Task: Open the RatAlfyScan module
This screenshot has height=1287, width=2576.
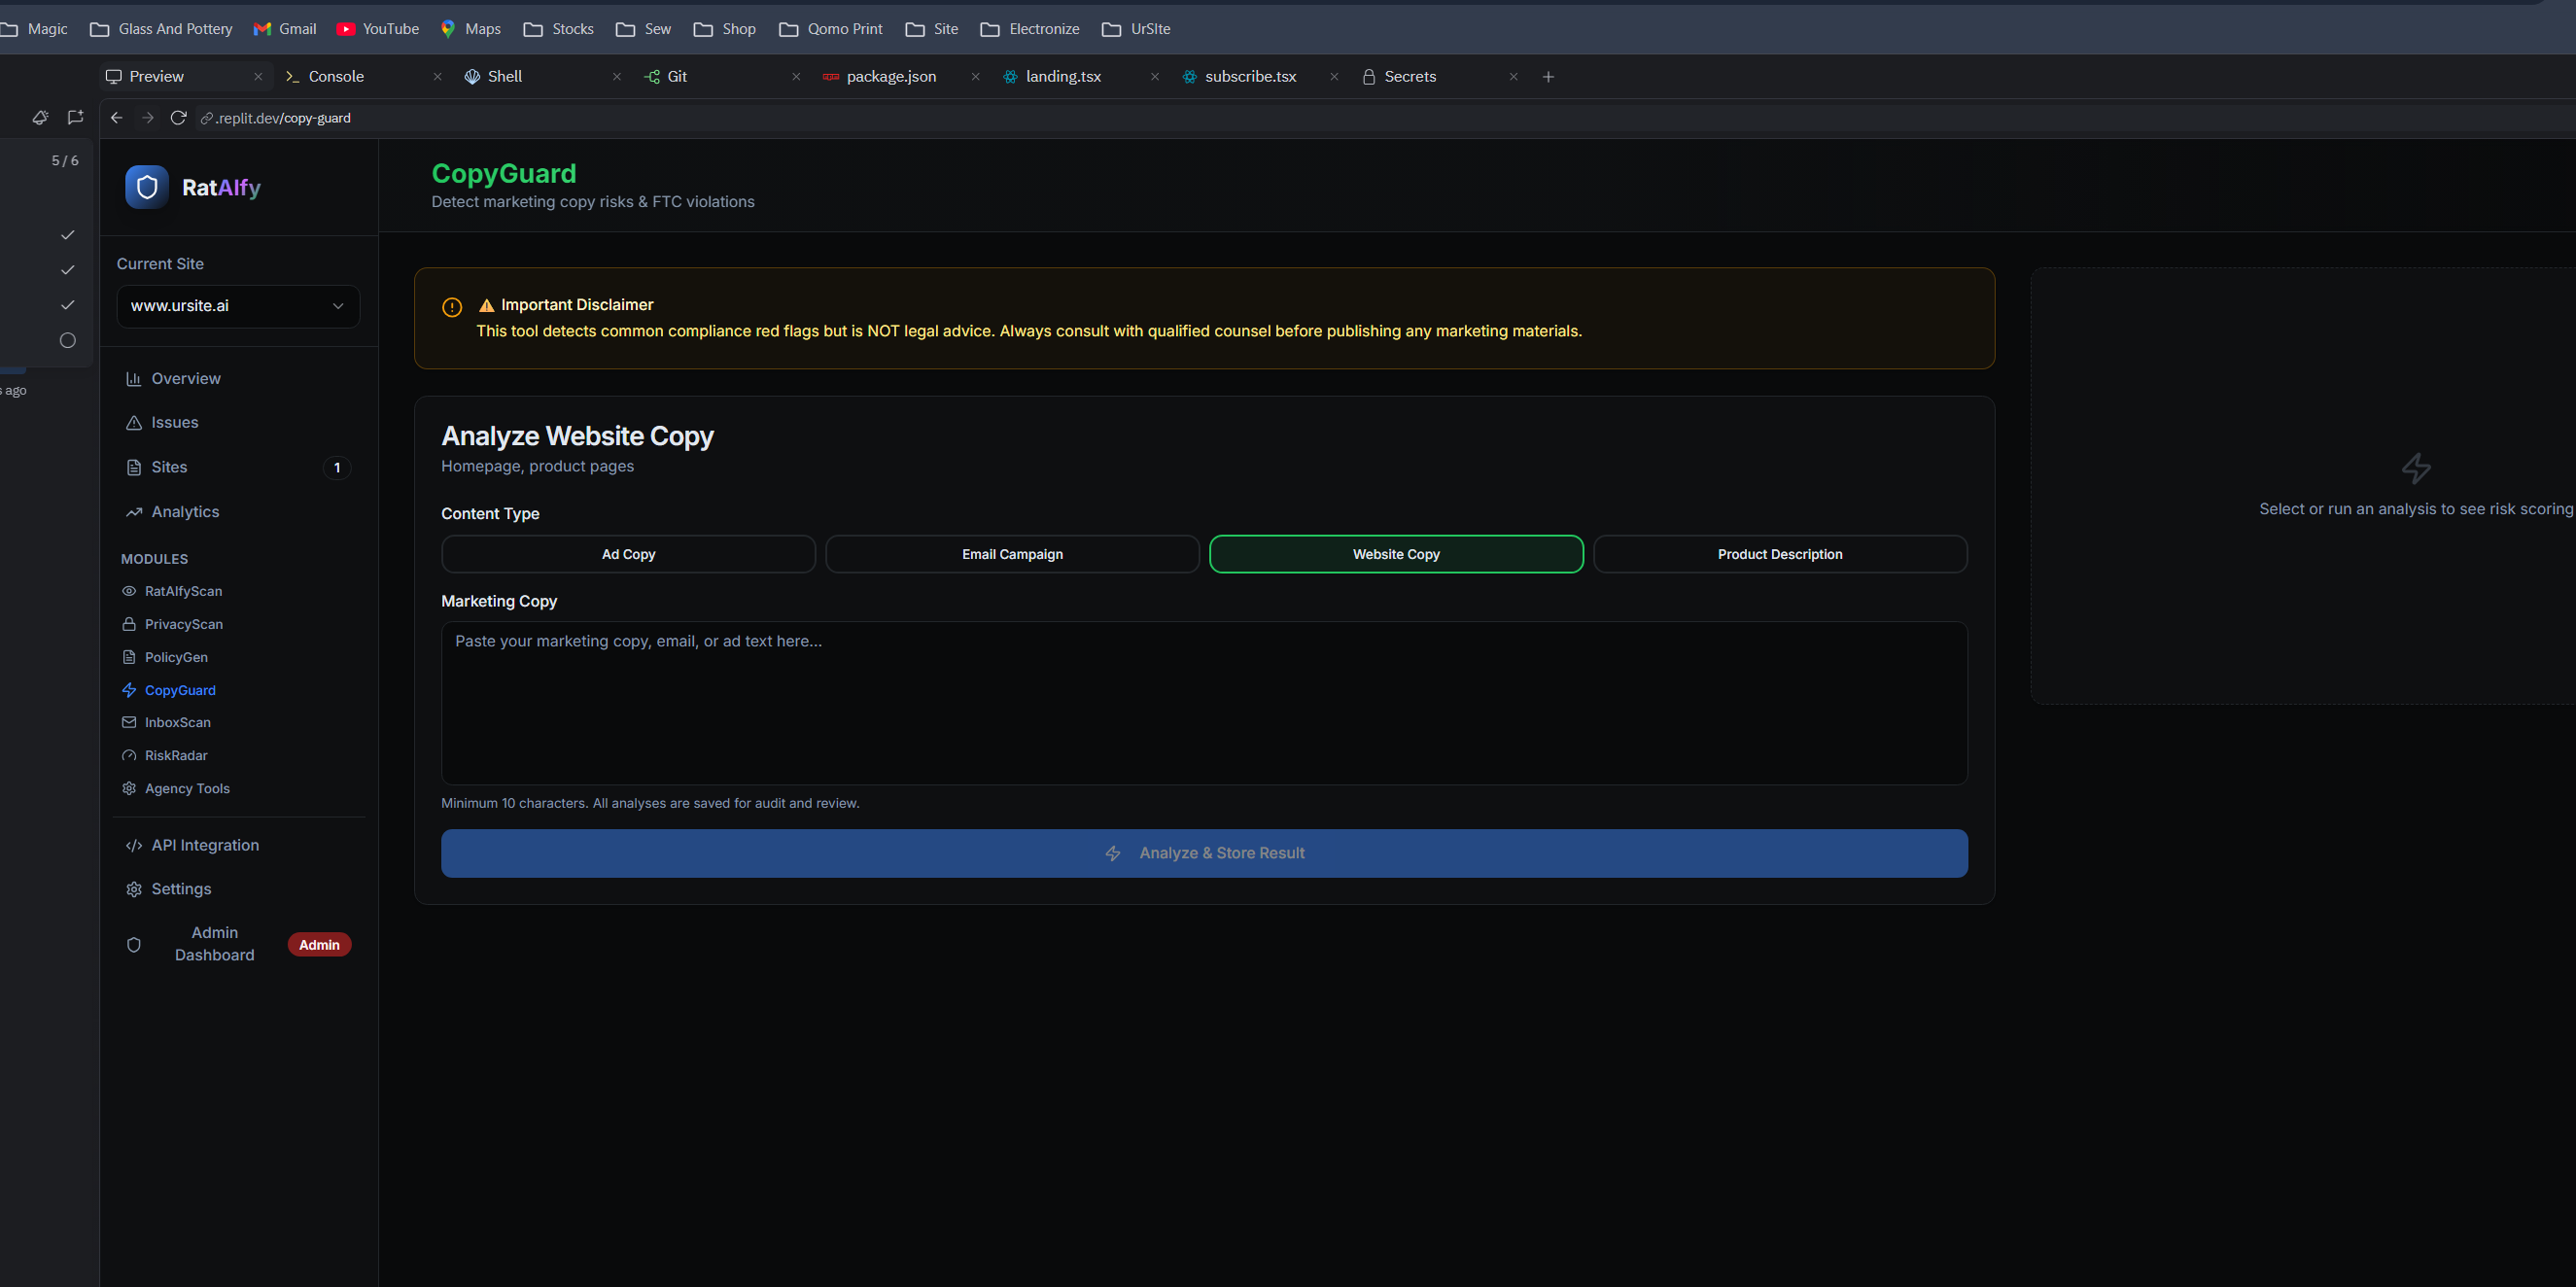Action: click(x=183, y=591)
